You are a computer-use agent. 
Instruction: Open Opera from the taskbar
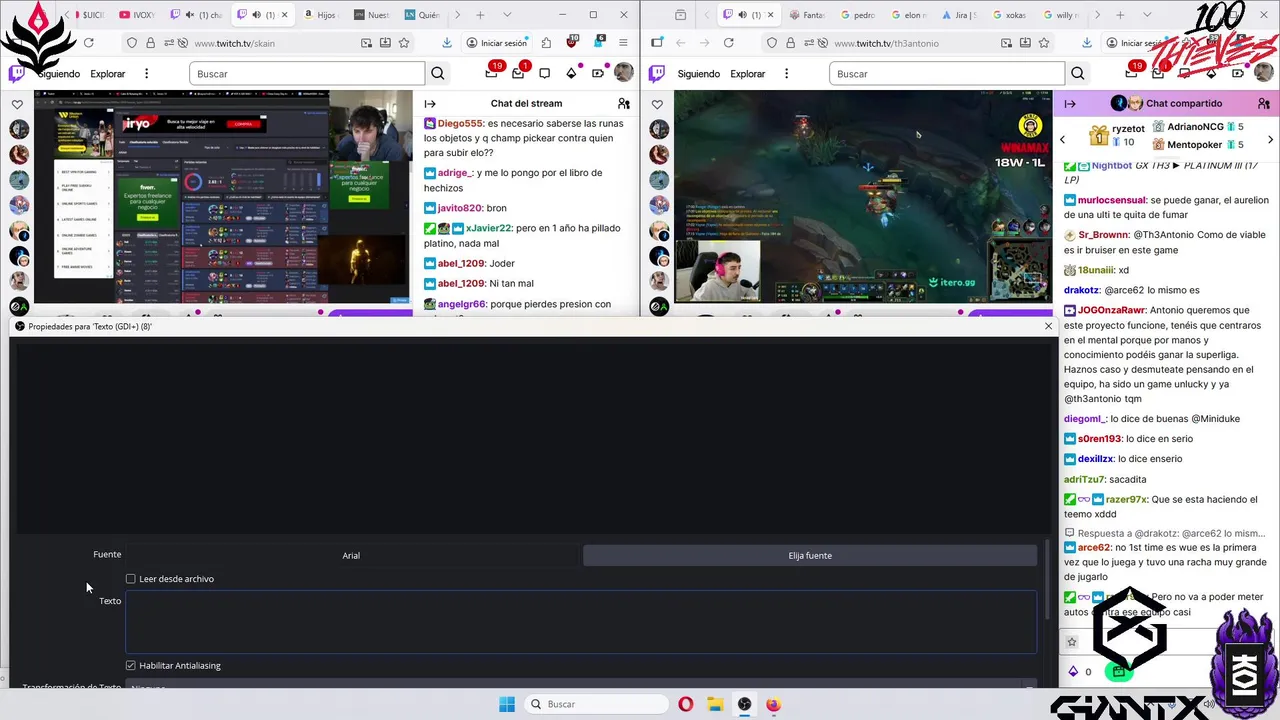(x=685, y=704)
